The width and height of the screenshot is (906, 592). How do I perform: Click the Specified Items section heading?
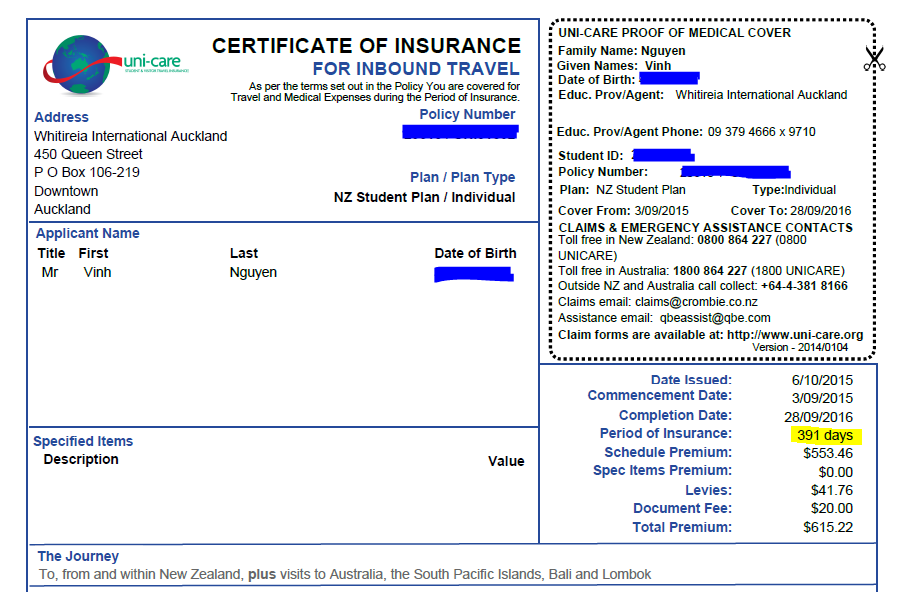click(83, 441)
